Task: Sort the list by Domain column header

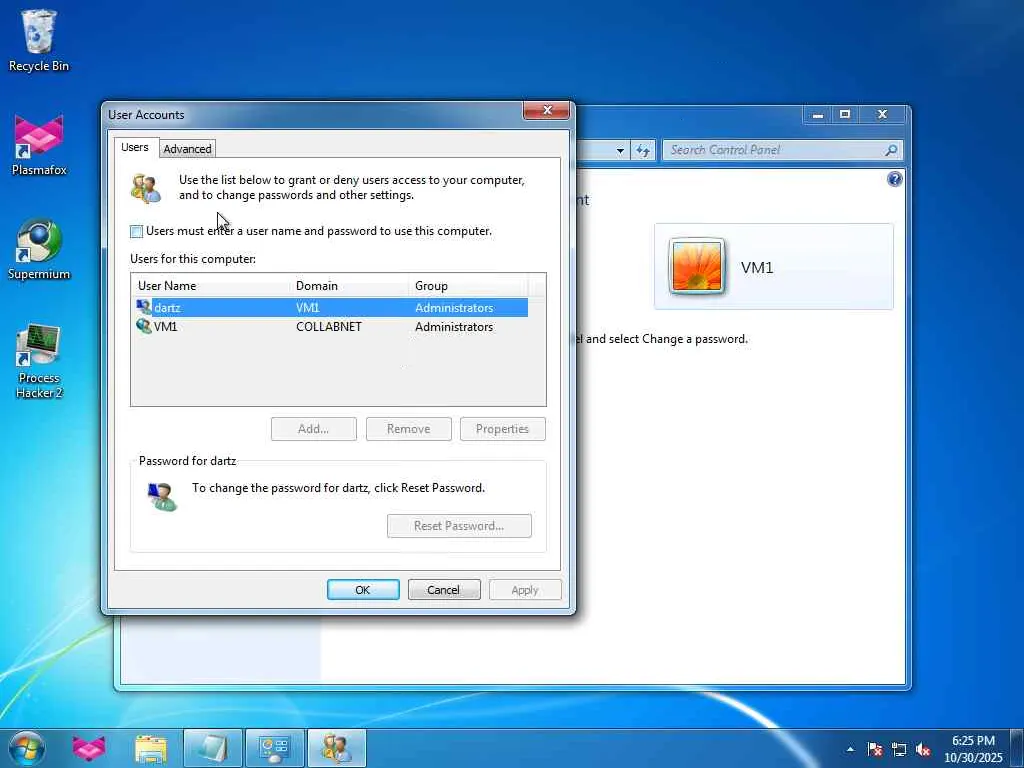Action: coord(349,285)
